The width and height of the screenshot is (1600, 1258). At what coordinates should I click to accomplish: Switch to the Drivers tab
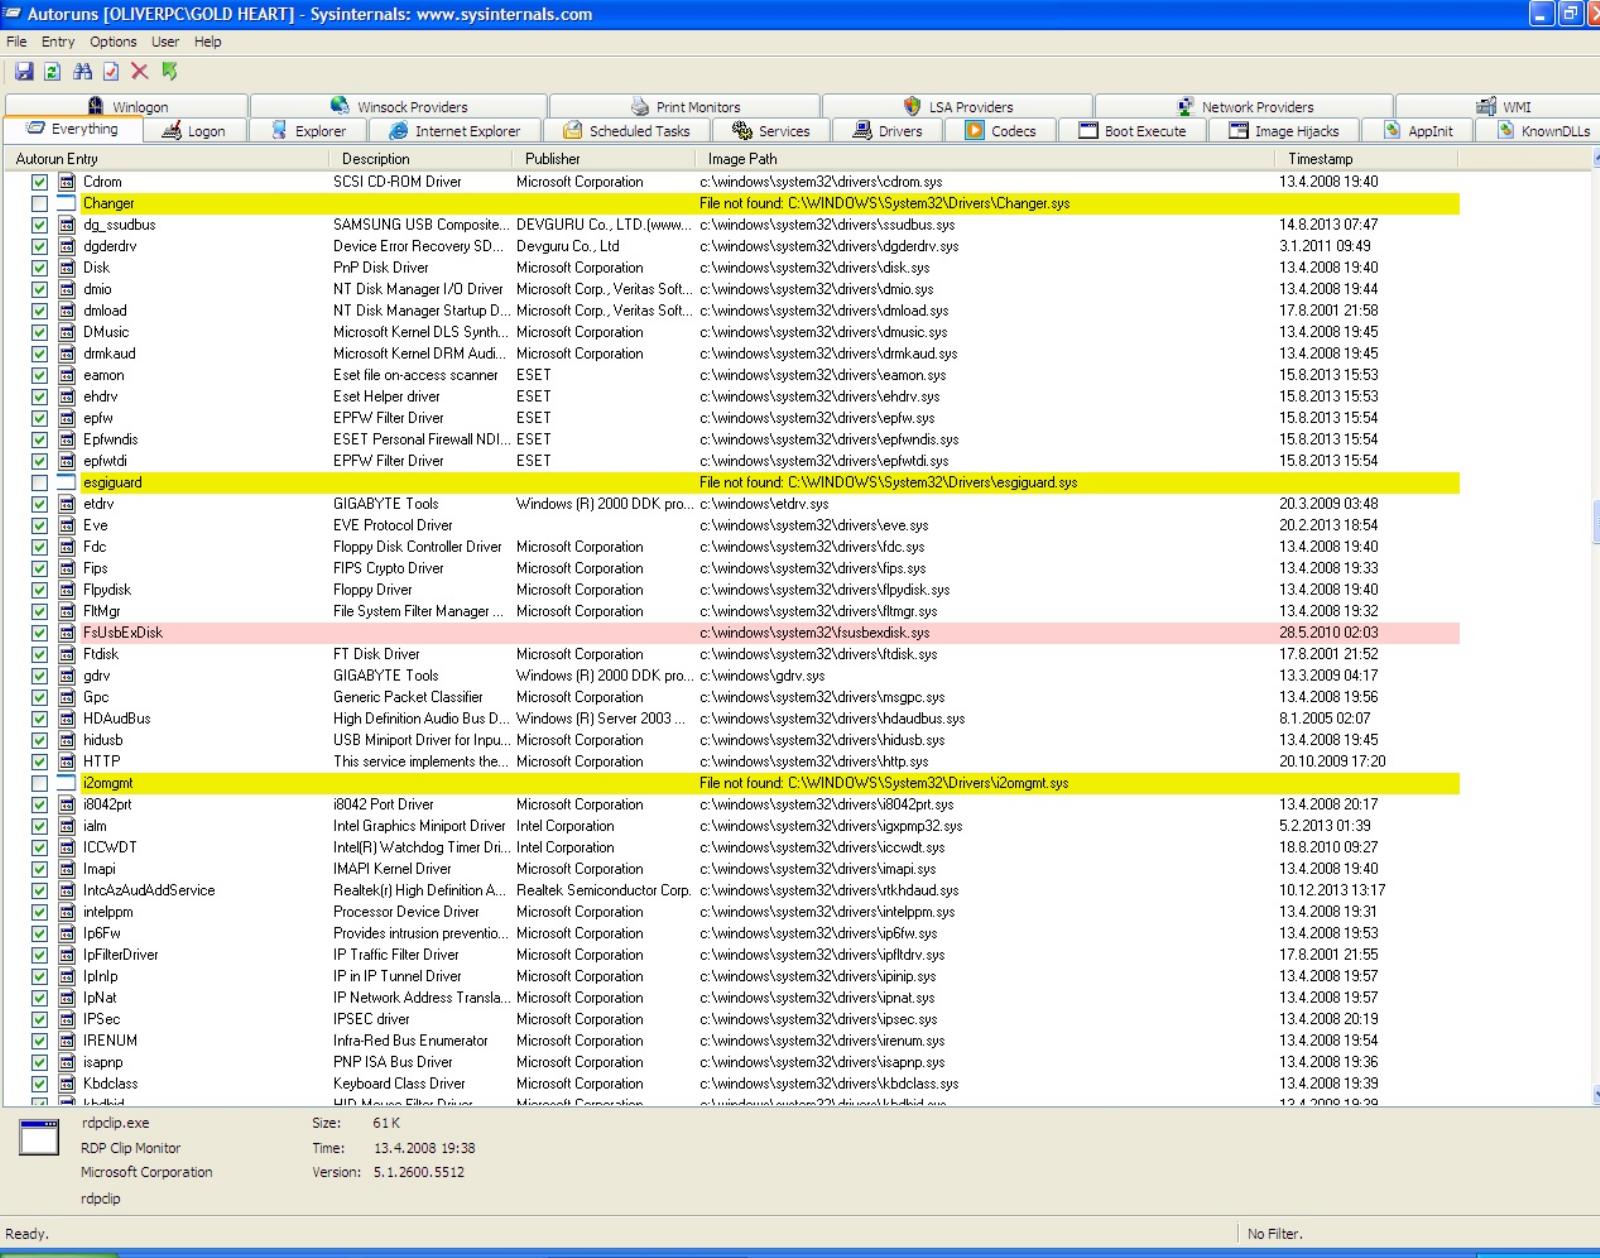pos(887,131)
